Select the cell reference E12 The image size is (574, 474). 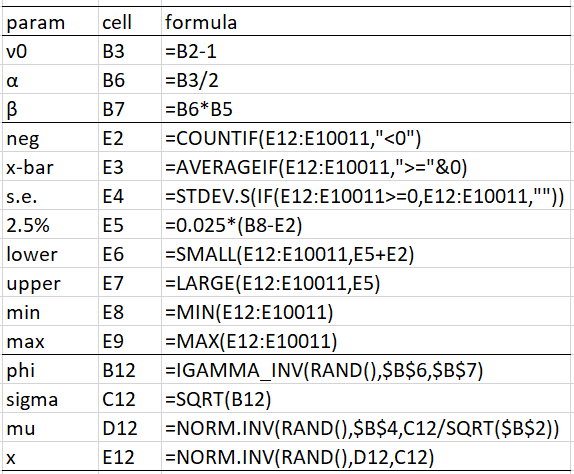pyautogui.click(x=130, y=456)
